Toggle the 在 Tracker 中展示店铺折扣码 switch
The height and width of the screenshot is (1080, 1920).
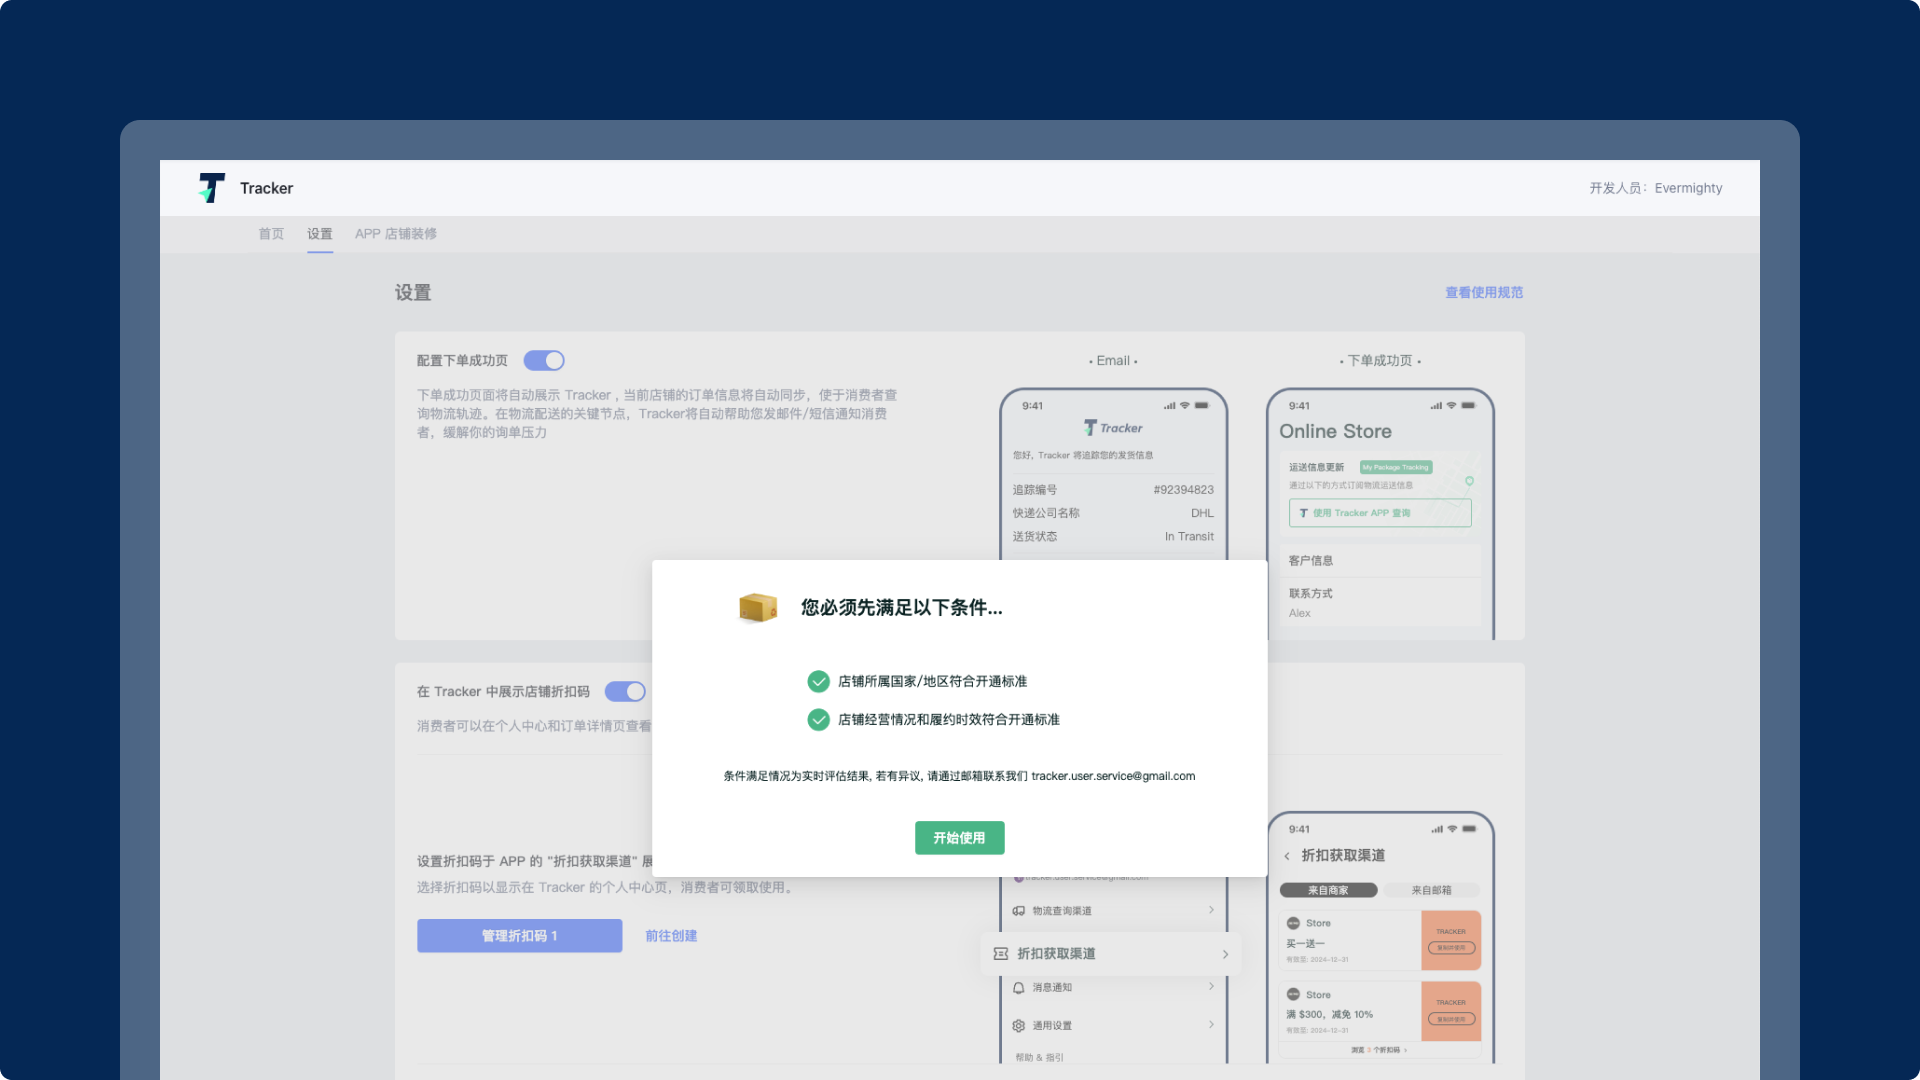[625, 692]
